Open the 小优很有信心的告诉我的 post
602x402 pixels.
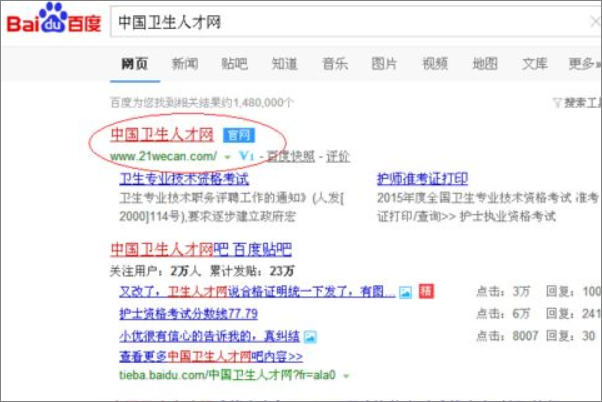(x=209, y=336)
